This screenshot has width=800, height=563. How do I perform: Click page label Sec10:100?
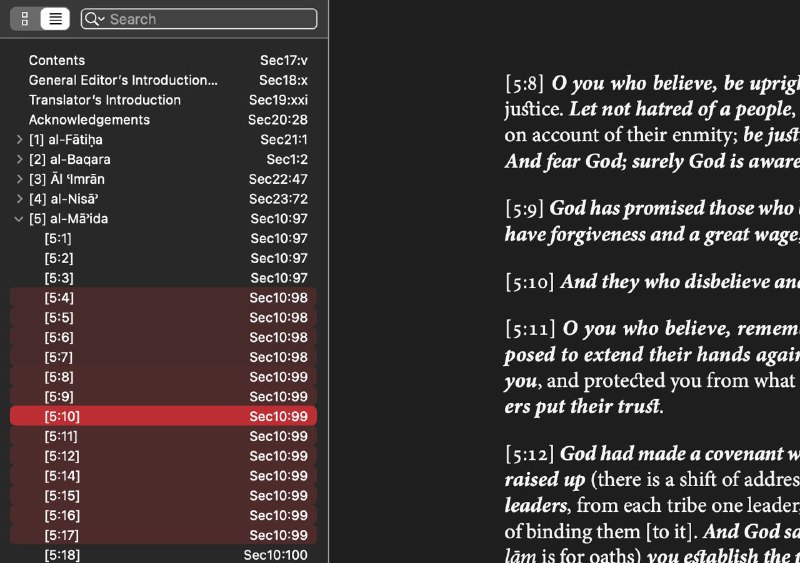(276, 555)
